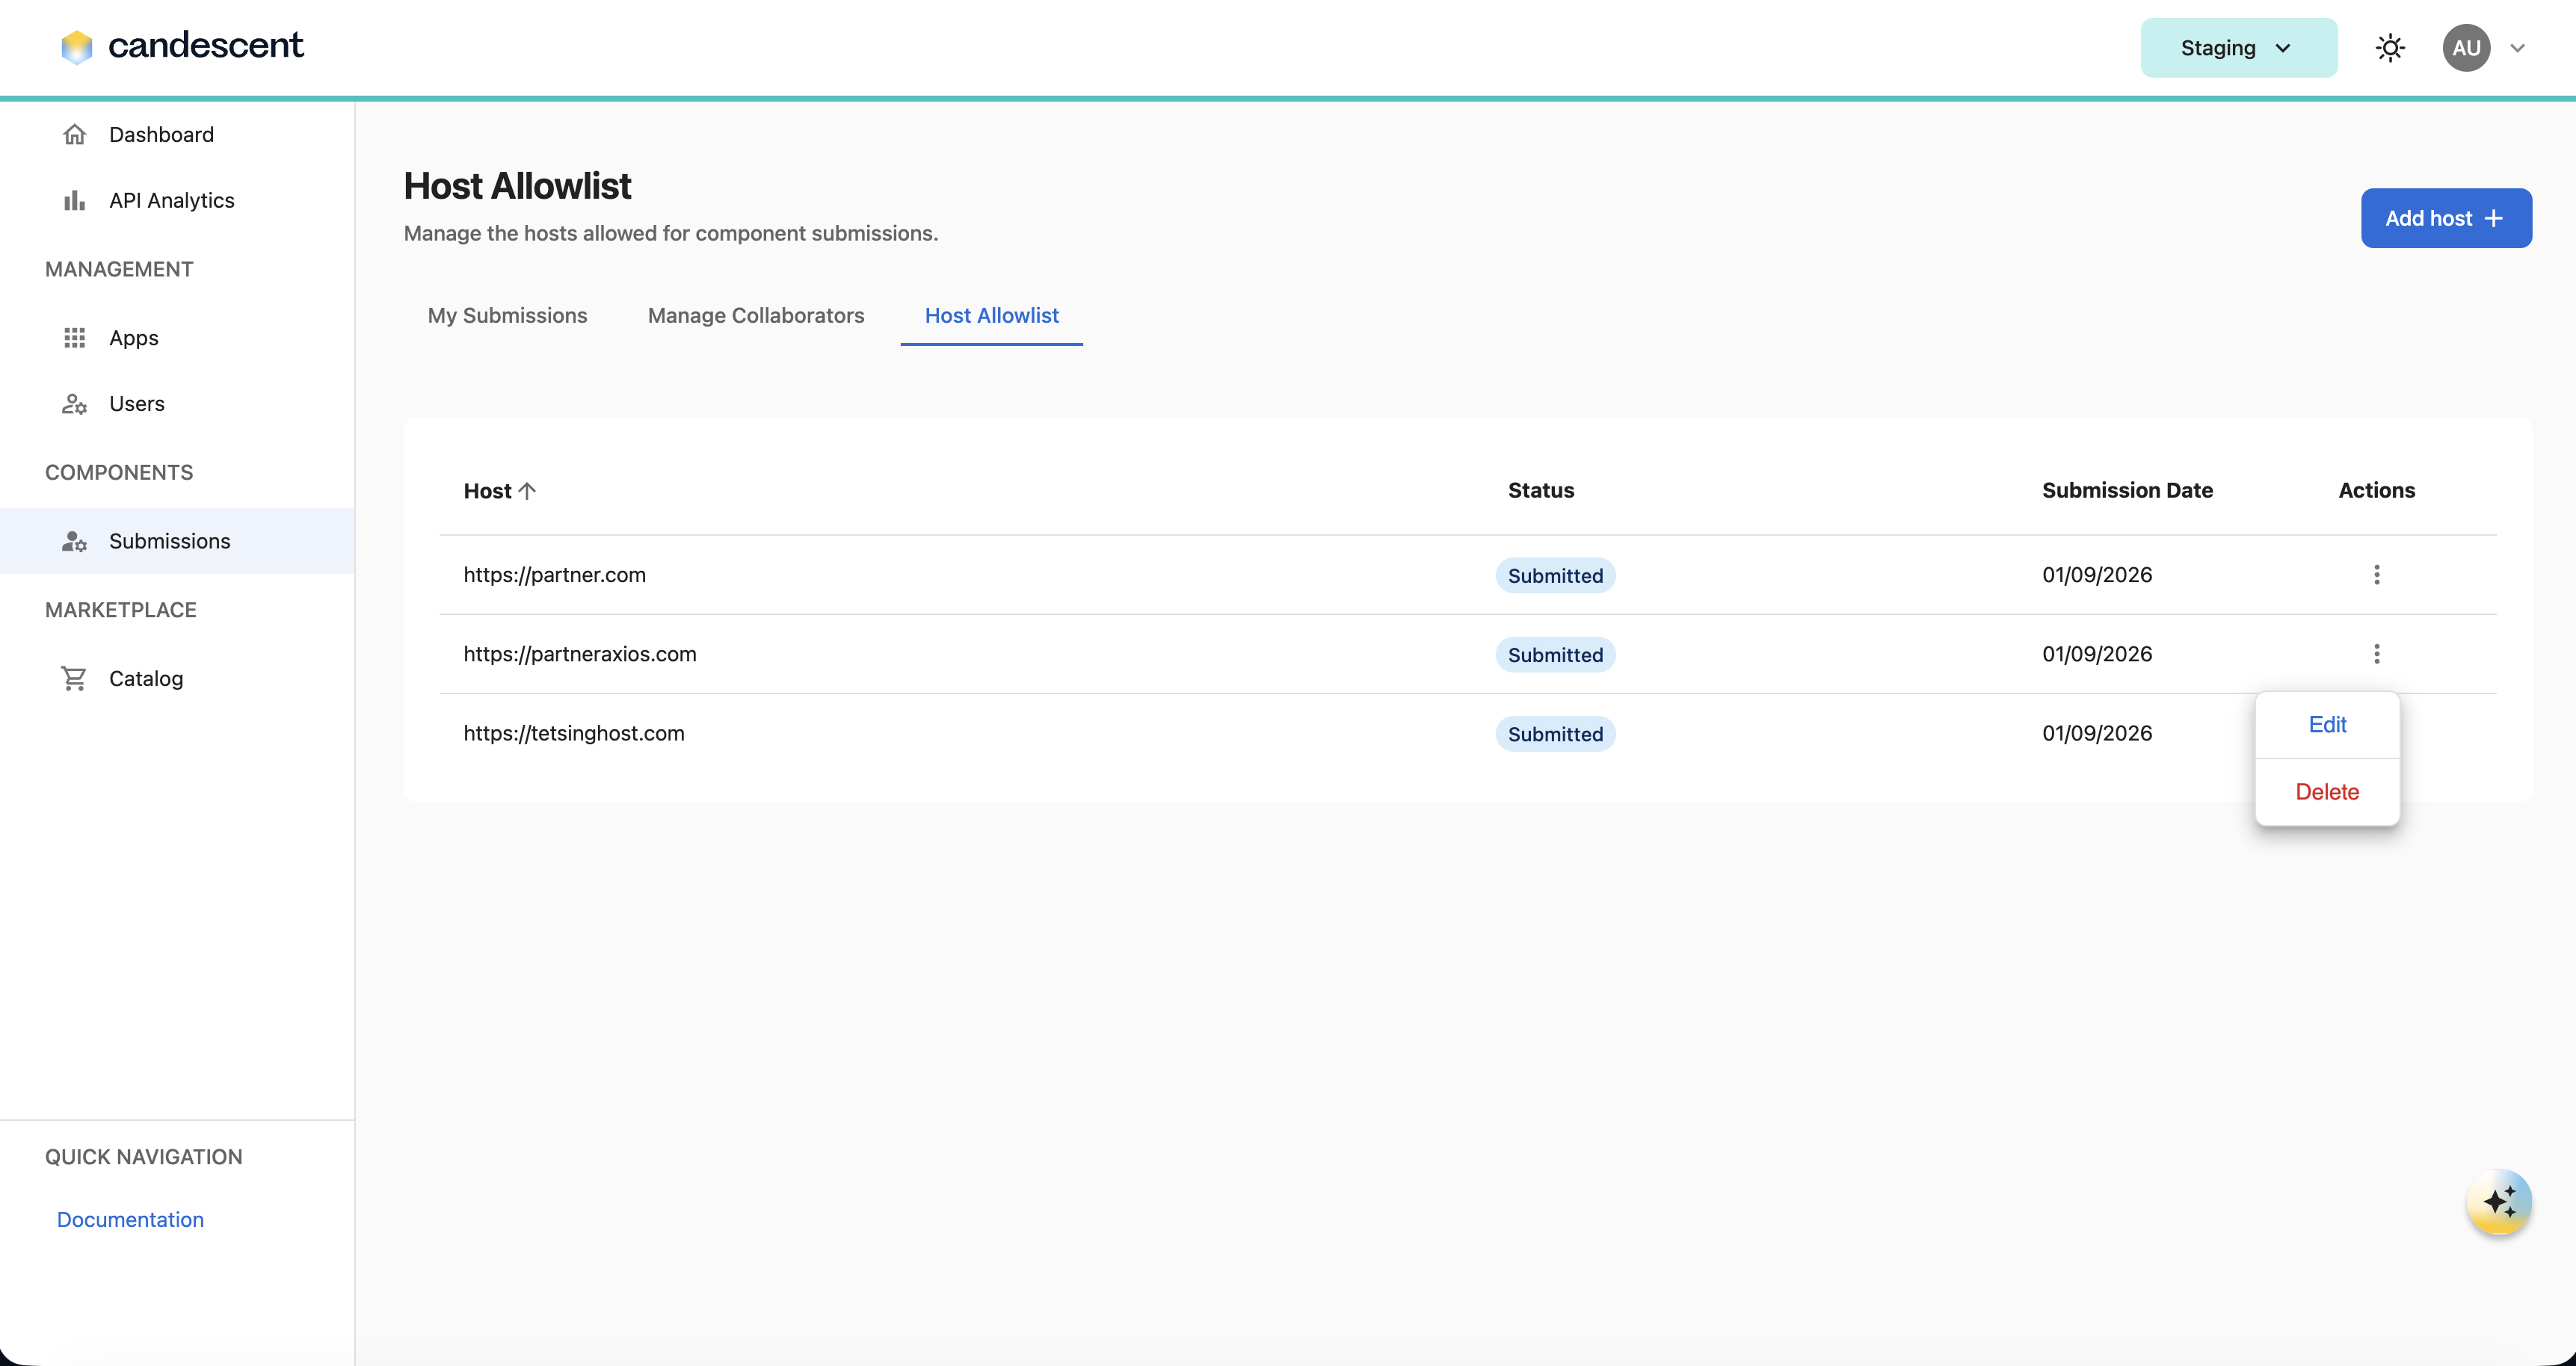Go to API Analytics page
Viewport: 2576px width, 1366px height.
pos(177,200)
